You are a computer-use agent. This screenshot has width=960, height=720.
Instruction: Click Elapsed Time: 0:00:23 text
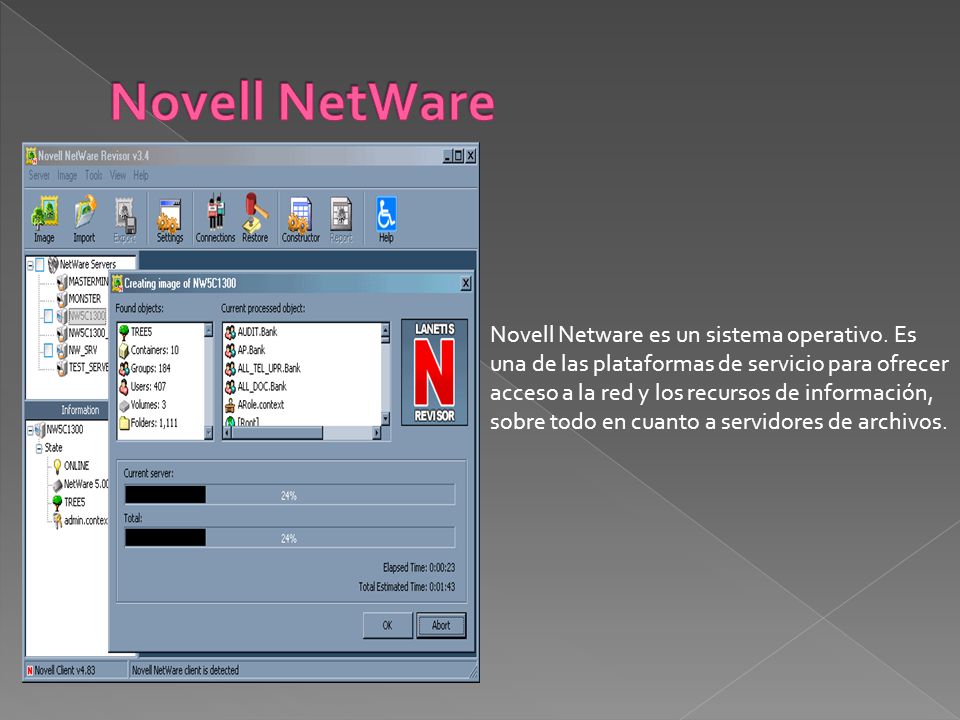pyautogui.click(x=419, y=568)
